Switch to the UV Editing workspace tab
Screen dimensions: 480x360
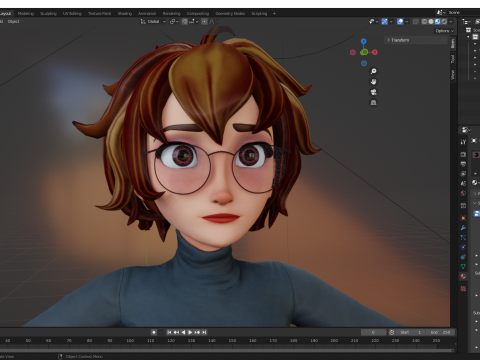[72, 13]
